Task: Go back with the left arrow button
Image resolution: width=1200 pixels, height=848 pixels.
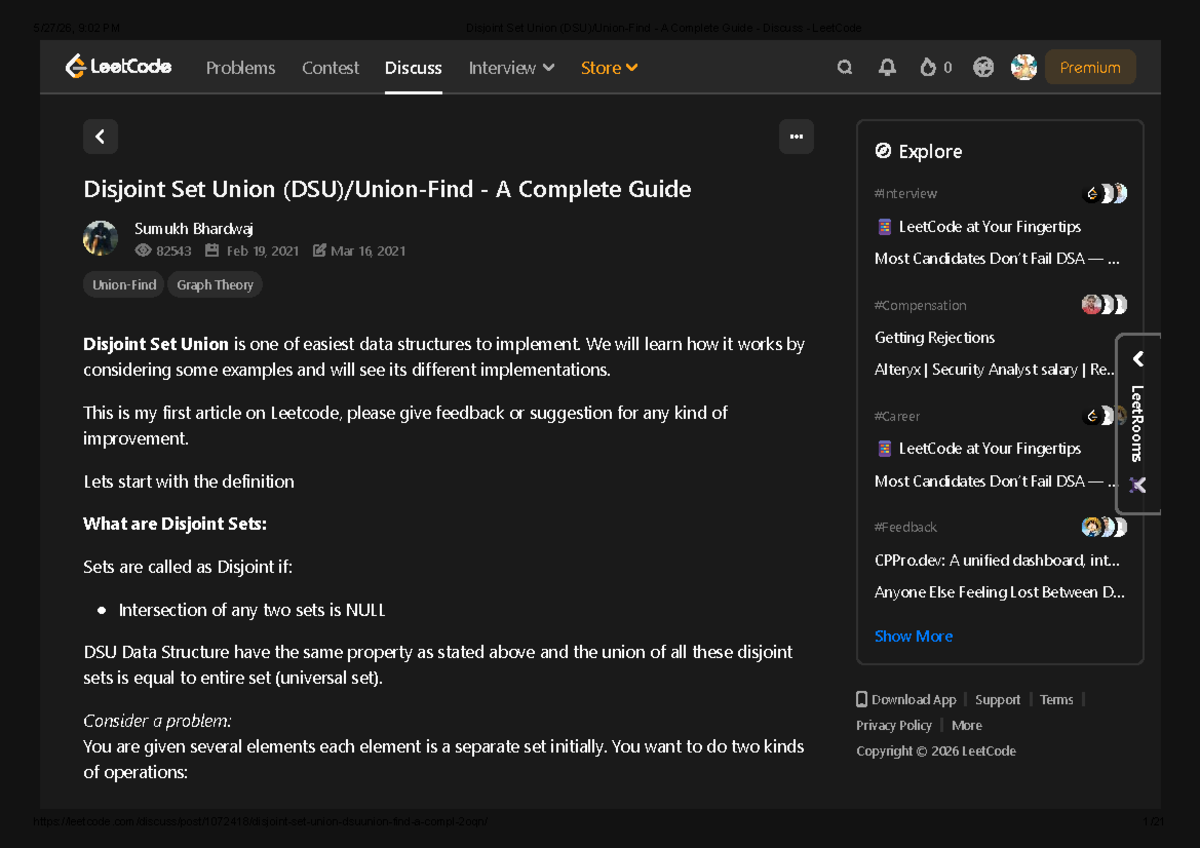Action: [100, 137]
